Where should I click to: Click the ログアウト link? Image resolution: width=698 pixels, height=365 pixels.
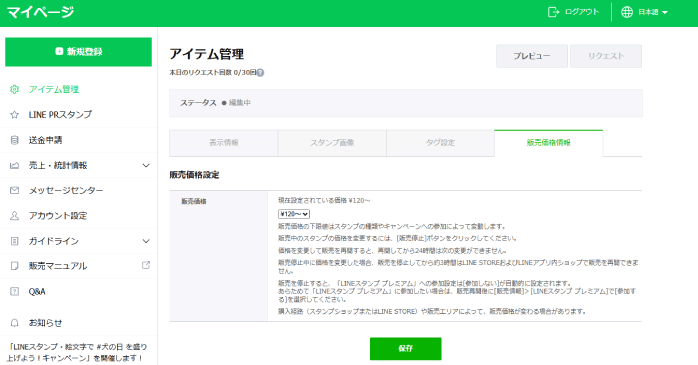[x=582, y=12]
